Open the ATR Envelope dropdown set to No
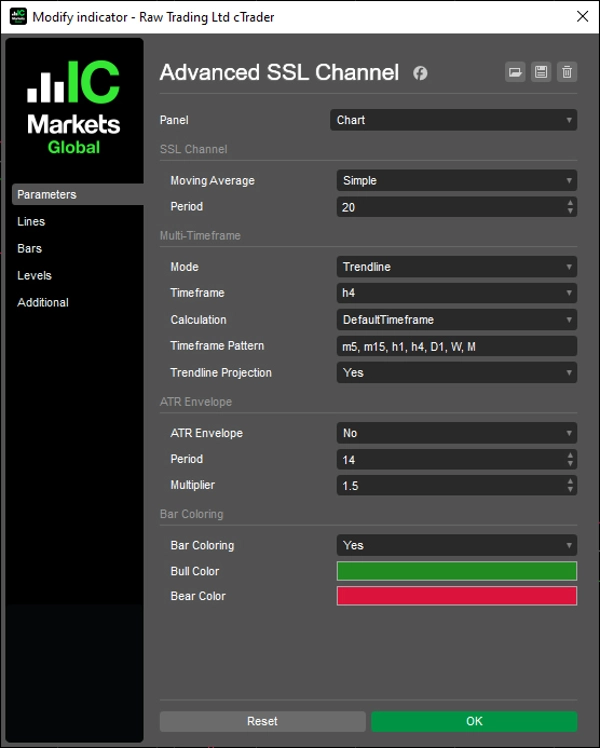Image resolution: width=600 pixels, height=748 pixels. (457, 433)
